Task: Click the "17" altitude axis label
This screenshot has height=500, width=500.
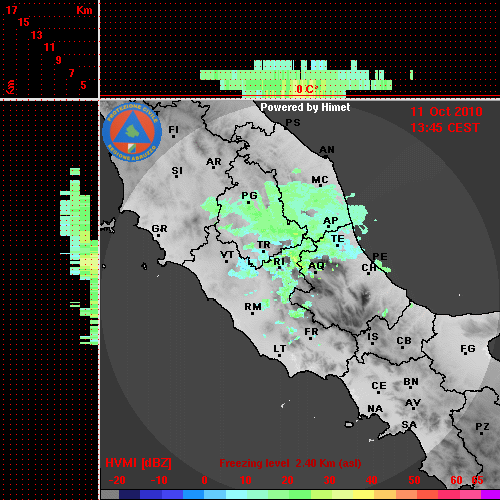Action: tap(11, 10)
